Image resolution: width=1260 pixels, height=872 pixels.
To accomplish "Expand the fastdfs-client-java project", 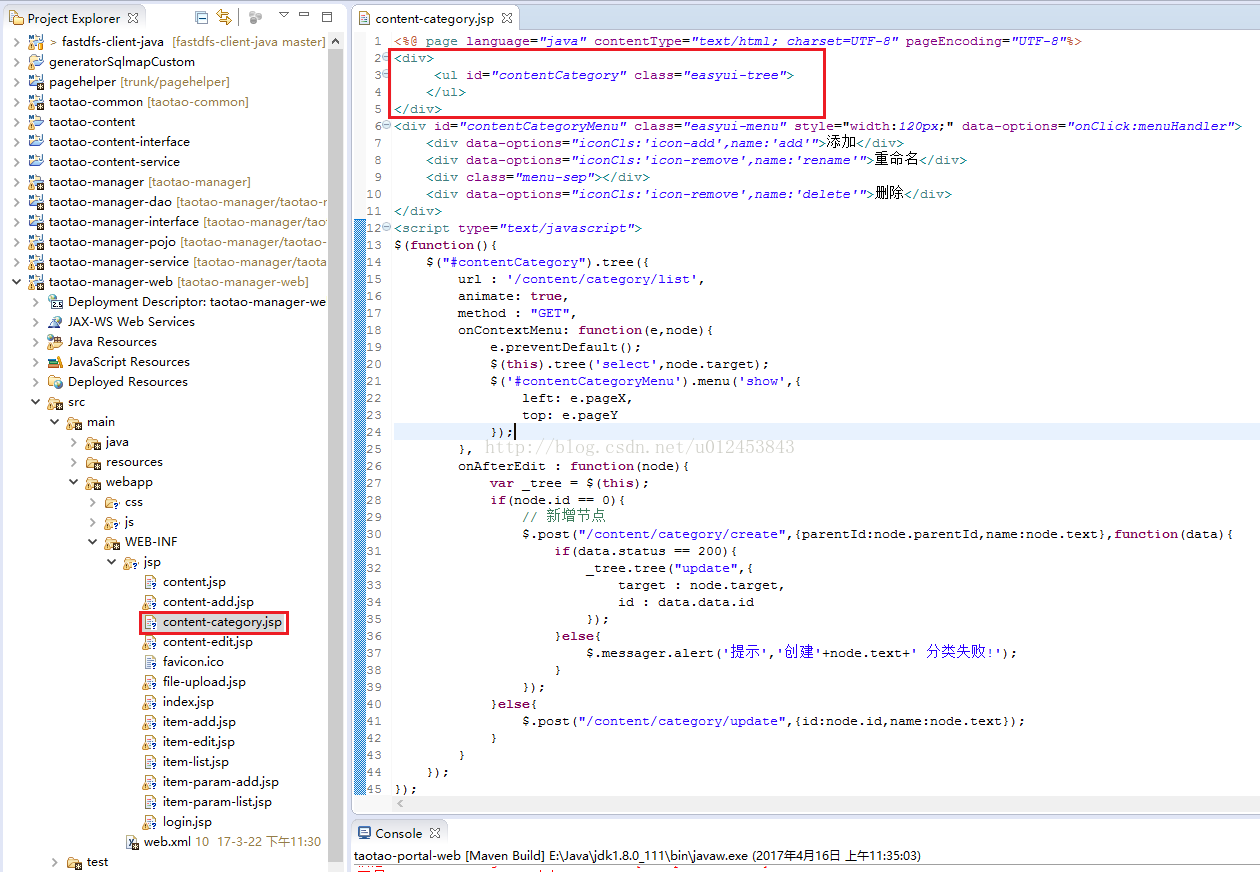I will click(16, 41).
